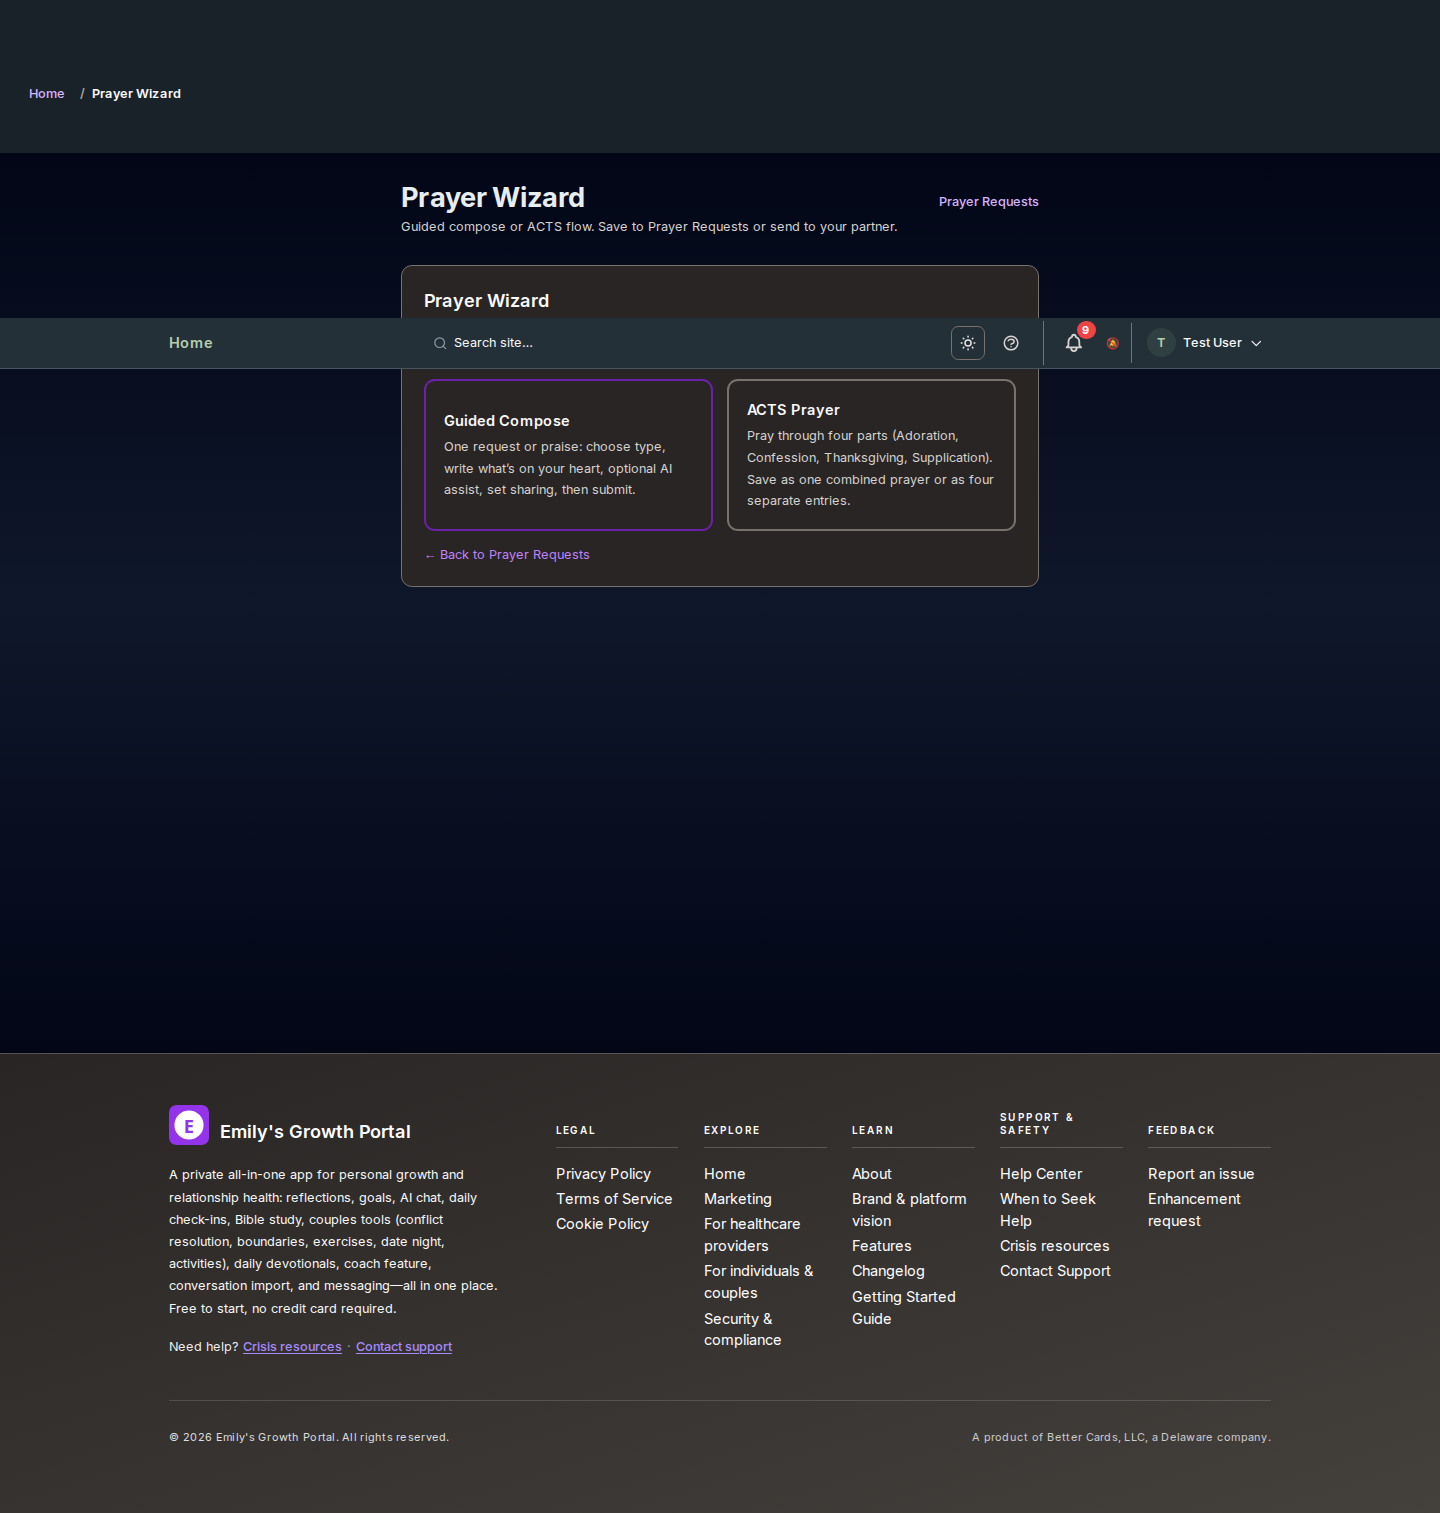This screenshot has height=1513, width=1440.
Task: Select the Guided Compose option card
Action: click(567, 455)
